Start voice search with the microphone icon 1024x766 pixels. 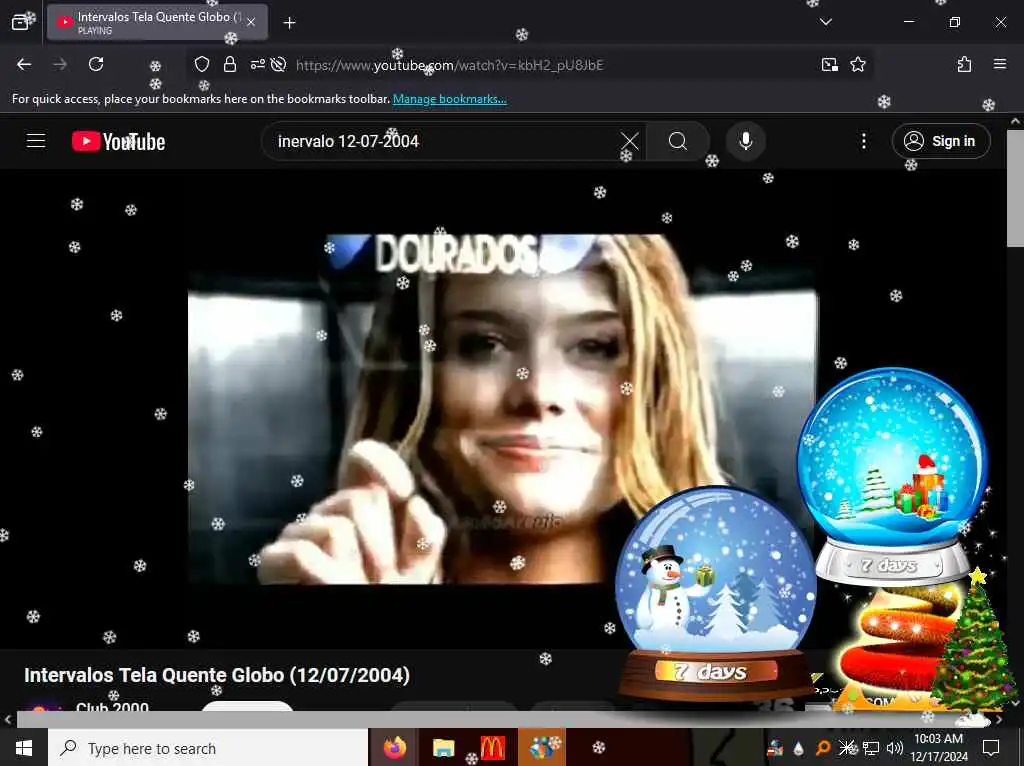pos(745,141)
